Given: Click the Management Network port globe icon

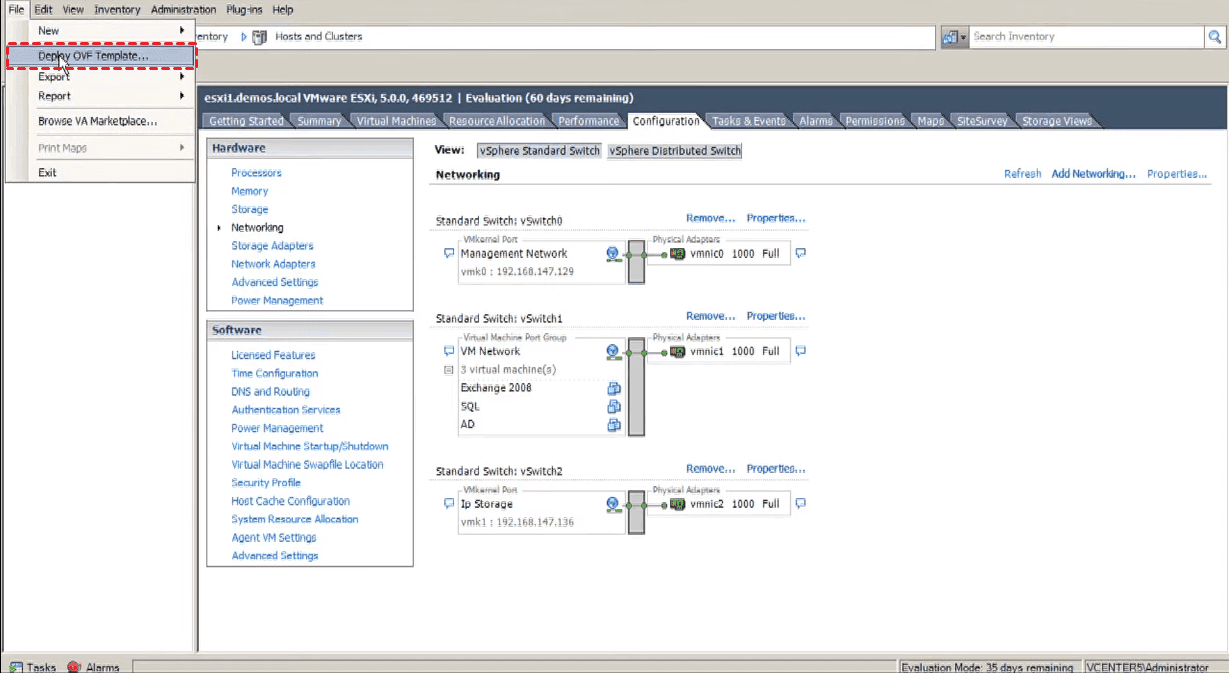Looking at the screenshot, I should tap(613, 254).
